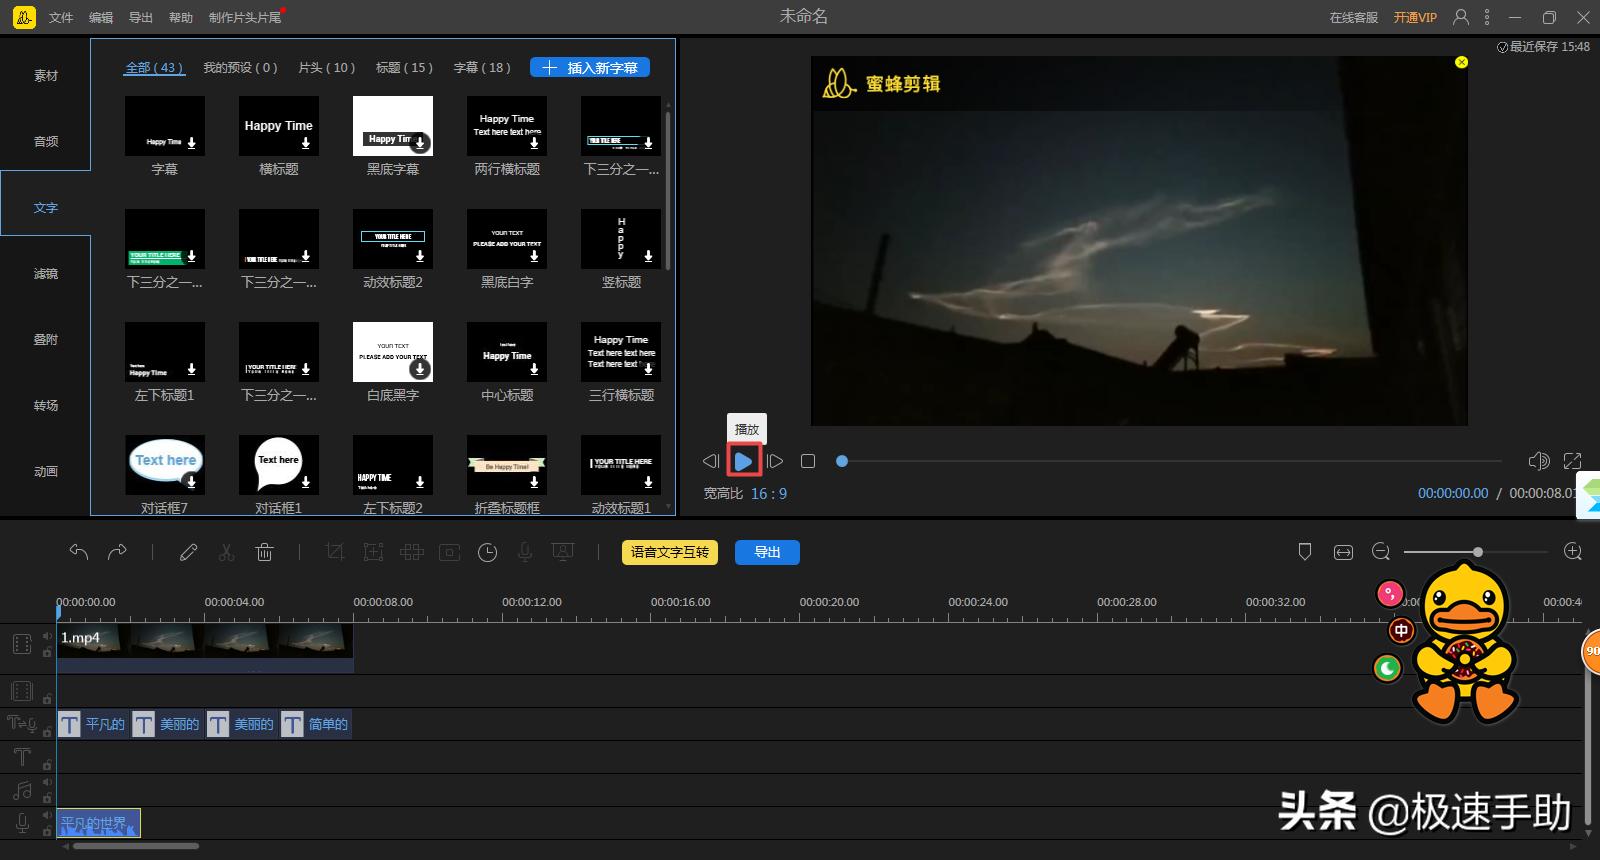
Task: Click fit-timeline-to-window icon
Action: pyautogui.click(x=1343, y=552)
